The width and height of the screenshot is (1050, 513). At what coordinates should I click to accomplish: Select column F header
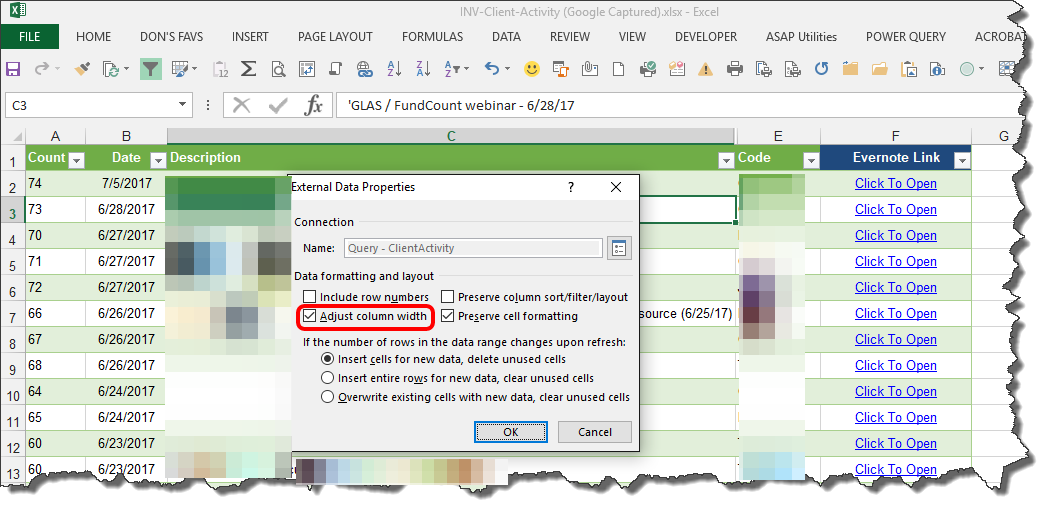coord(895,136)
